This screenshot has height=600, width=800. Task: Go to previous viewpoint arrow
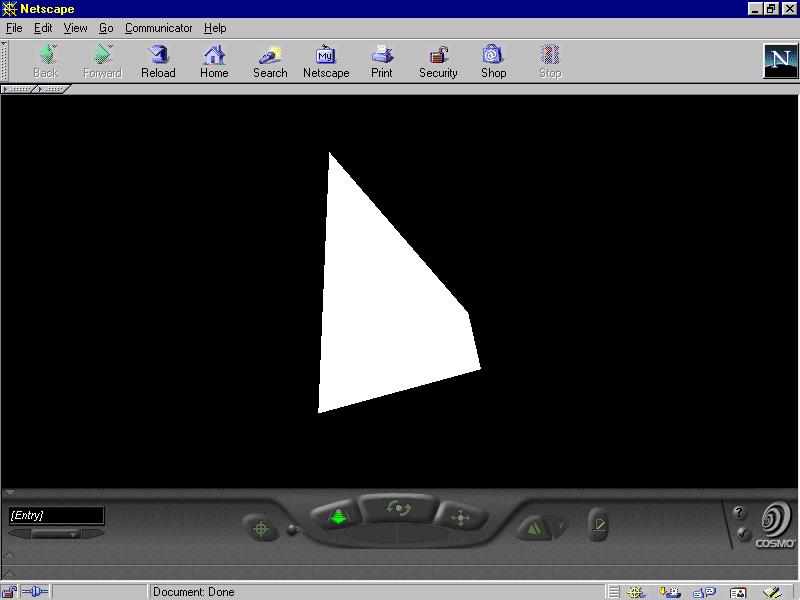point(18,534)
